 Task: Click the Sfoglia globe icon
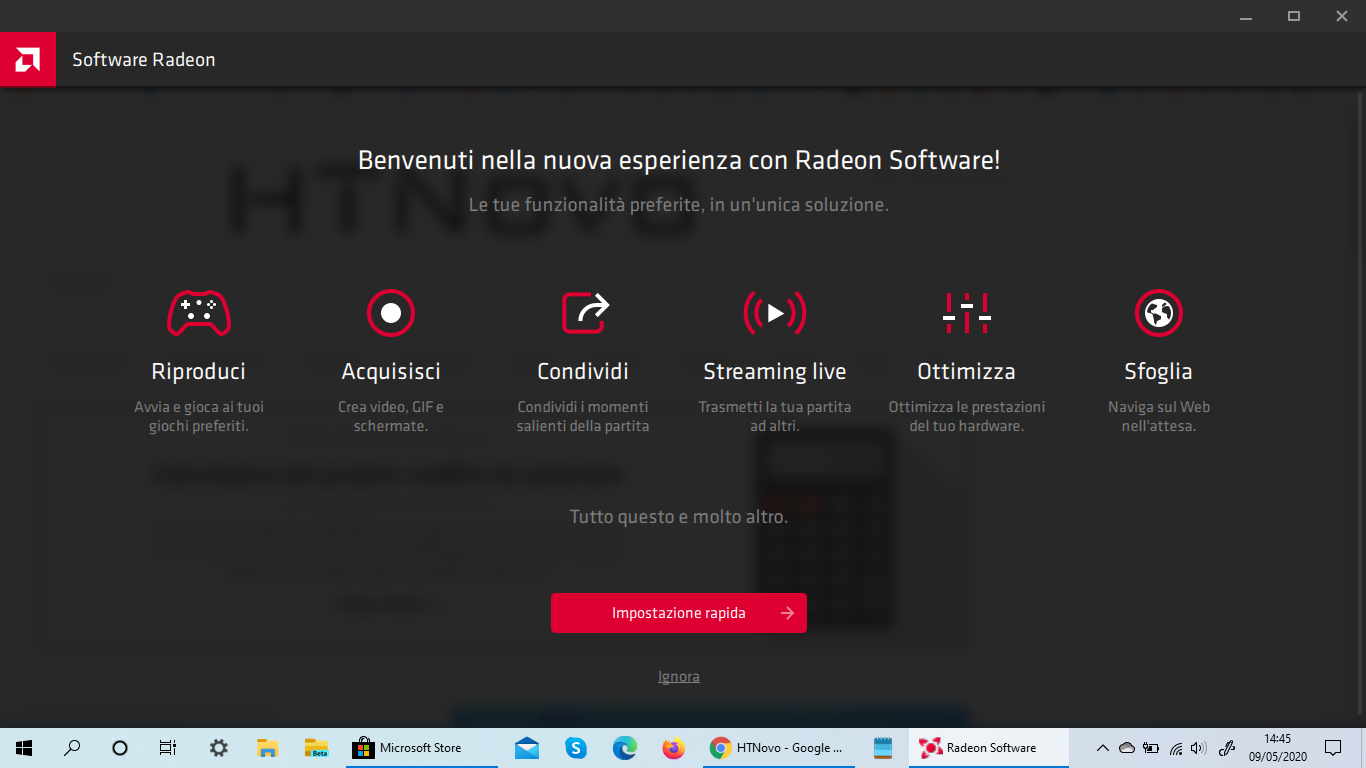(1159, 313)
